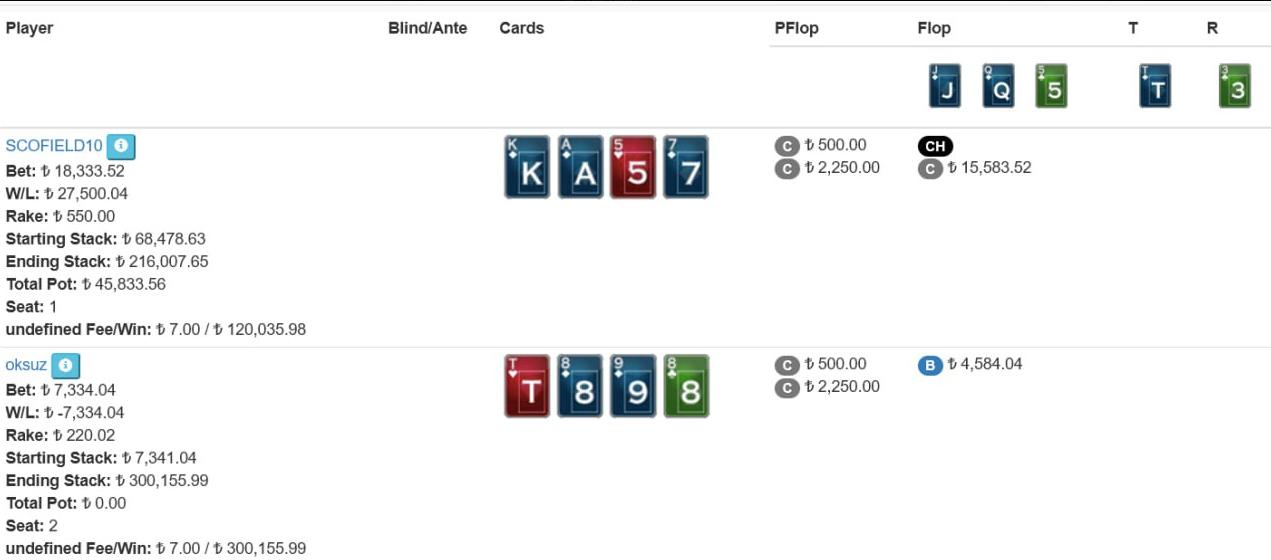Click the PFlop column header

point(796,28)
